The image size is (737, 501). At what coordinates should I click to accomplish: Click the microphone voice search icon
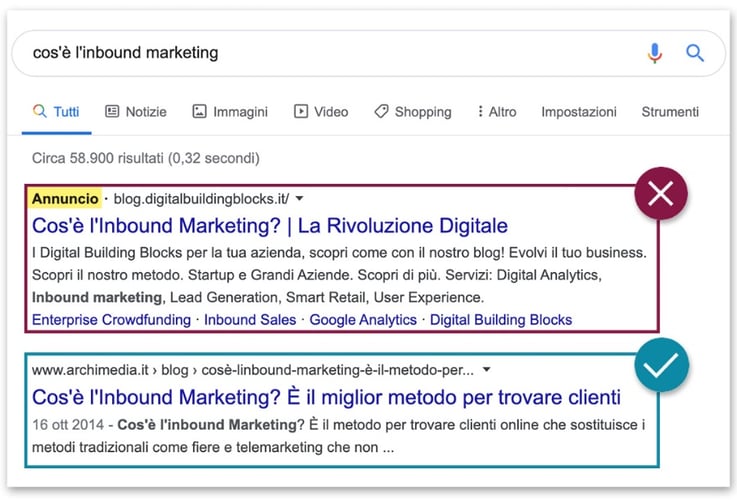(x=655, y=53)
